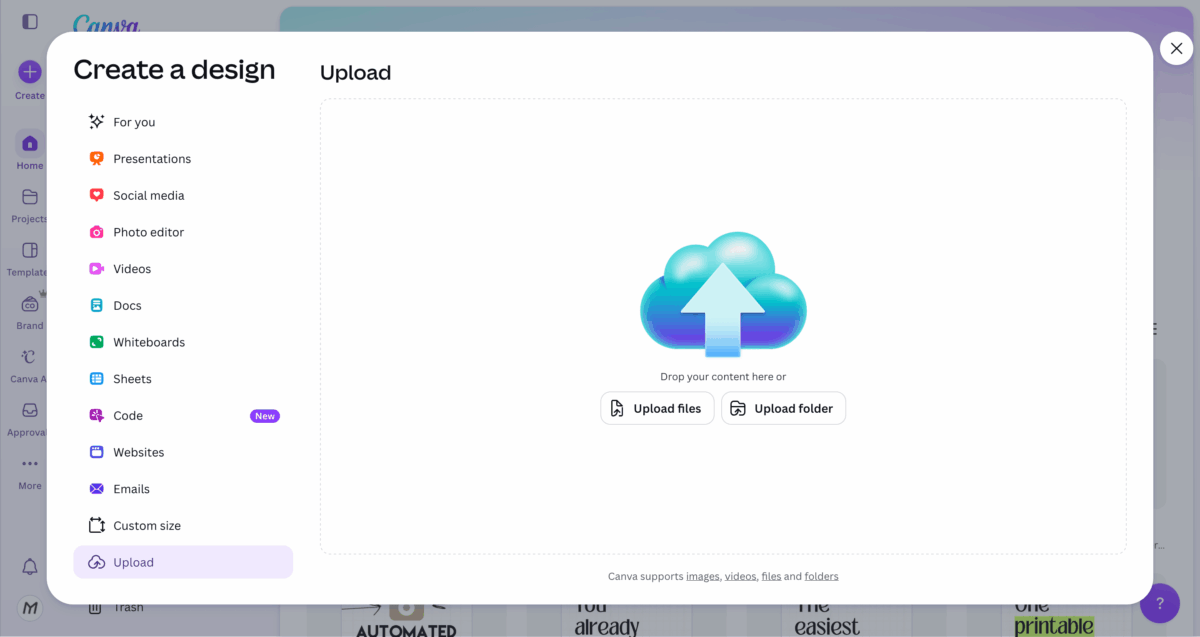The width and height of the screenshot is (1200, 637).
Task: Click the Photo editor camera icon
Action: pyautogui.click(x=97, y=232)
